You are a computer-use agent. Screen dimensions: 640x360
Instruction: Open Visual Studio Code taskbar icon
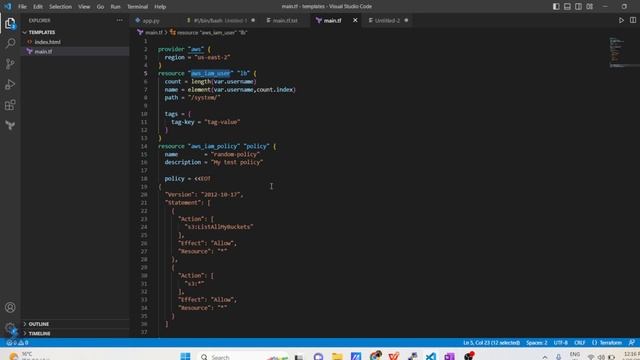(x=431, y=356)
